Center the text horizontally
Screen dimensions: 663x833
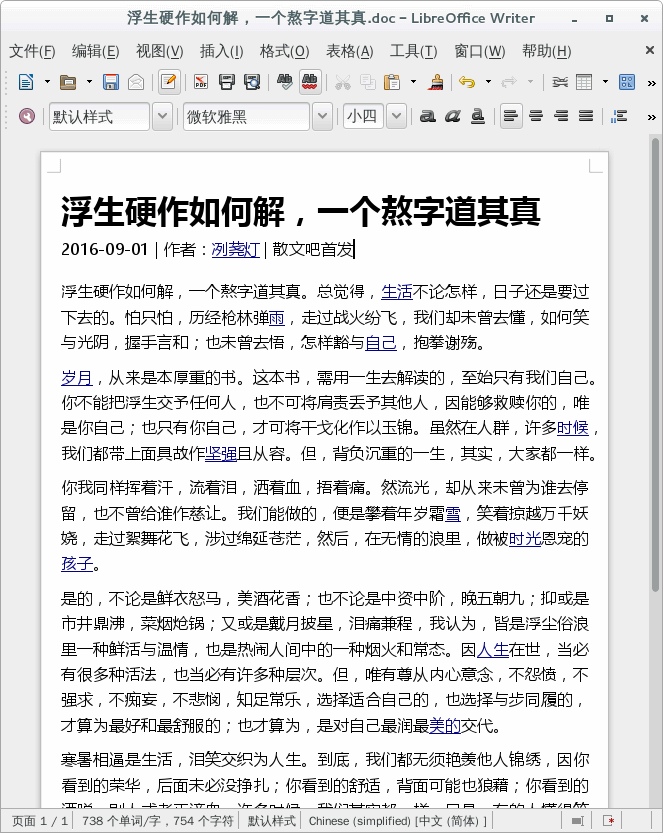[536, 116]
